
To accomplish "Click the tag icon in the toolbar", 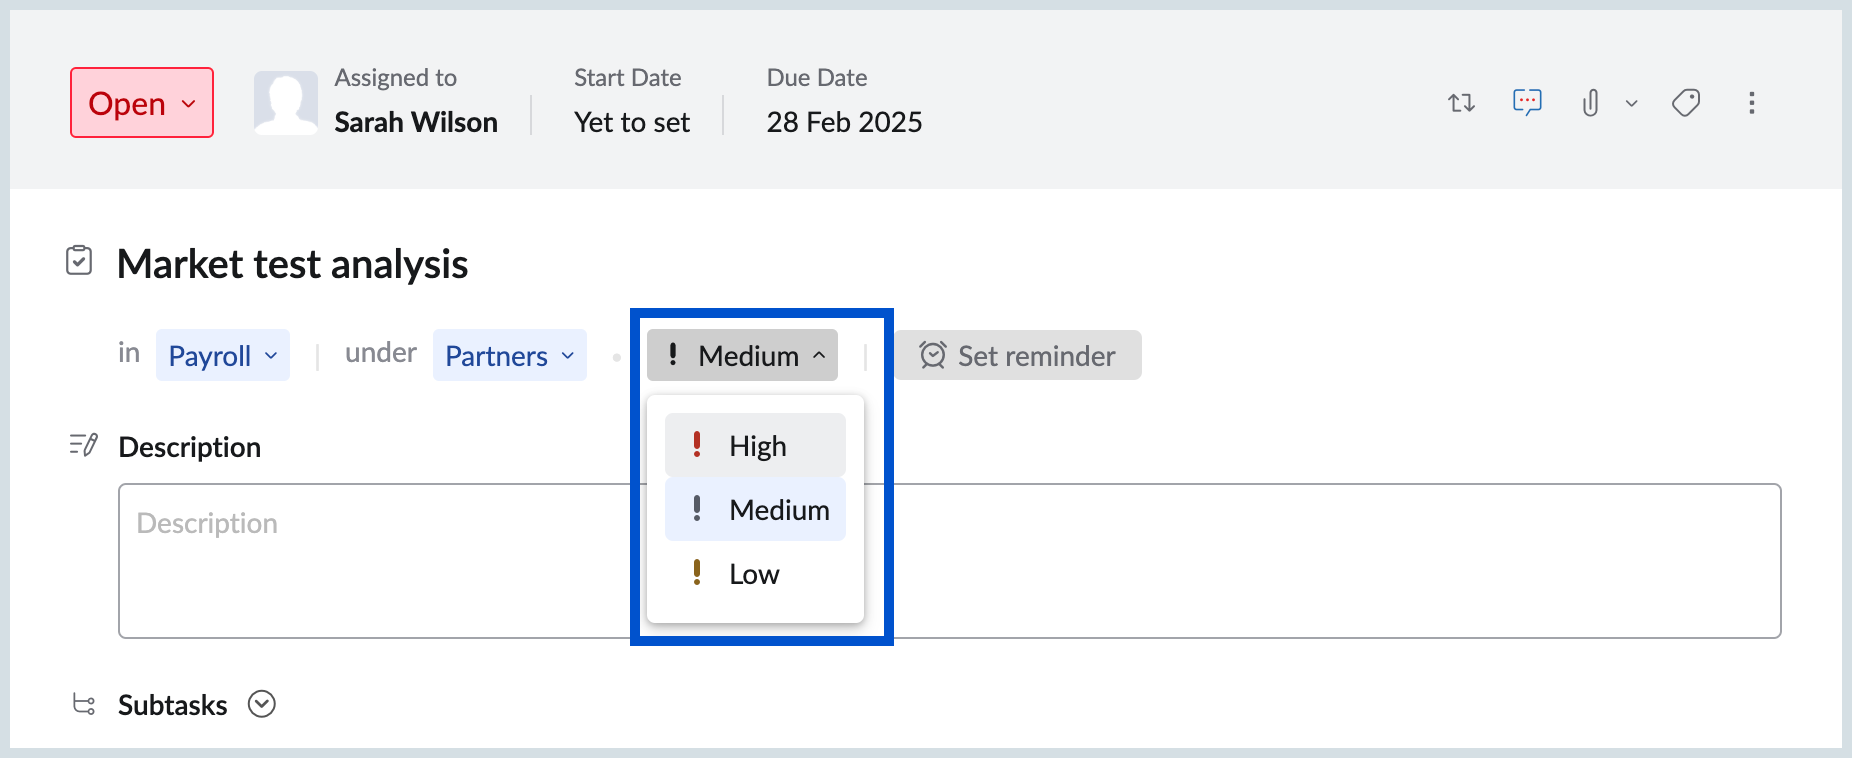I will click(x=1687, y=102).
